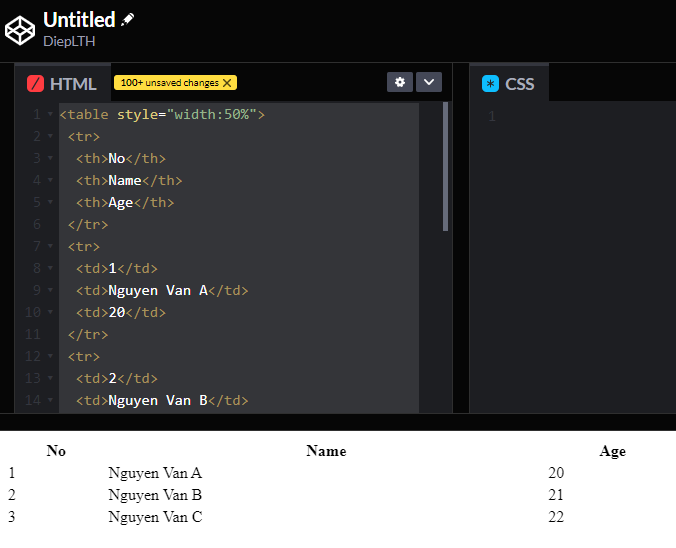Click the Name header in the preview table
Image resolution: width=676 pixels, height=548 pixels.
pos(326,451)
